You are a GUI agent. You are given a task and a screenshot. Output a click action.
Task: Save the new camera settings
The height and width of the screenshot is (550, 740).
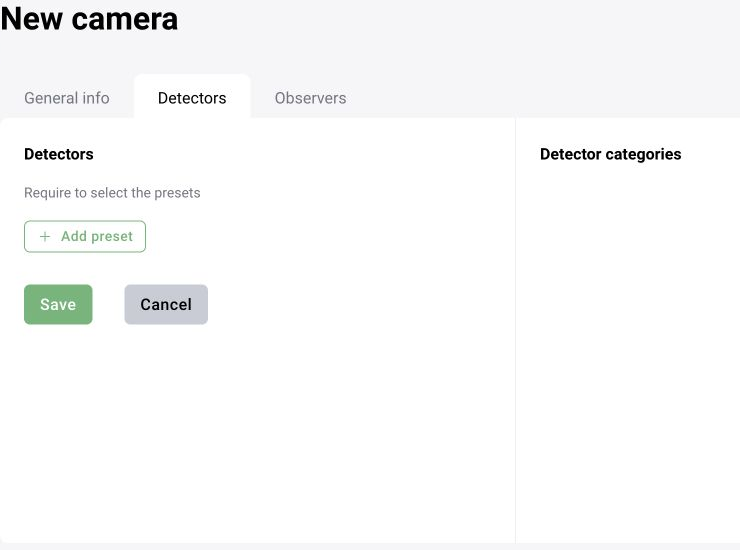[x=58, y=305]
